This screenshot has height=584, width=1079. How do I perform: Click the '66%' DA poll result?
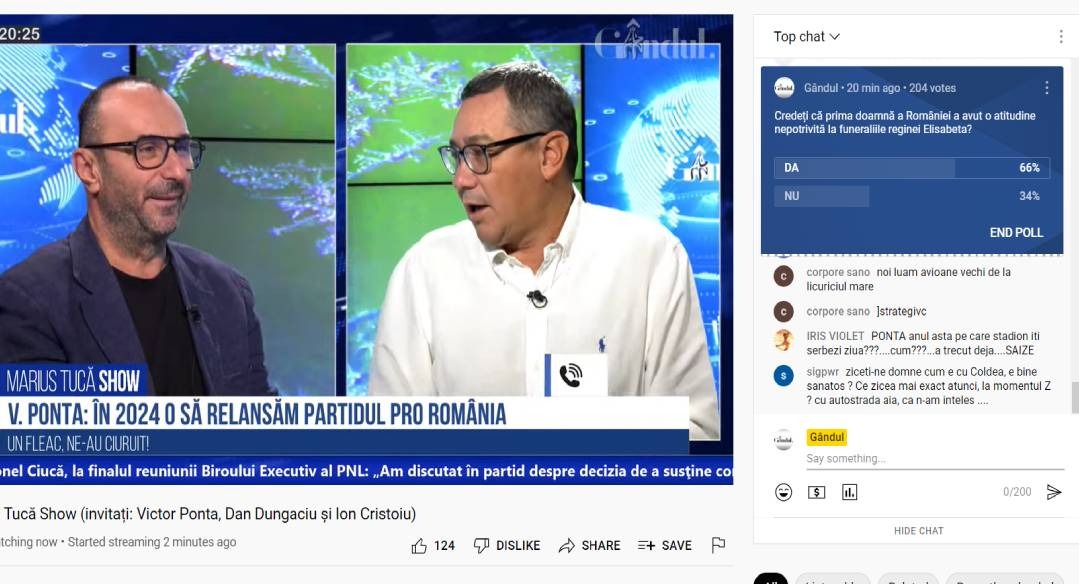point(1029,168)
